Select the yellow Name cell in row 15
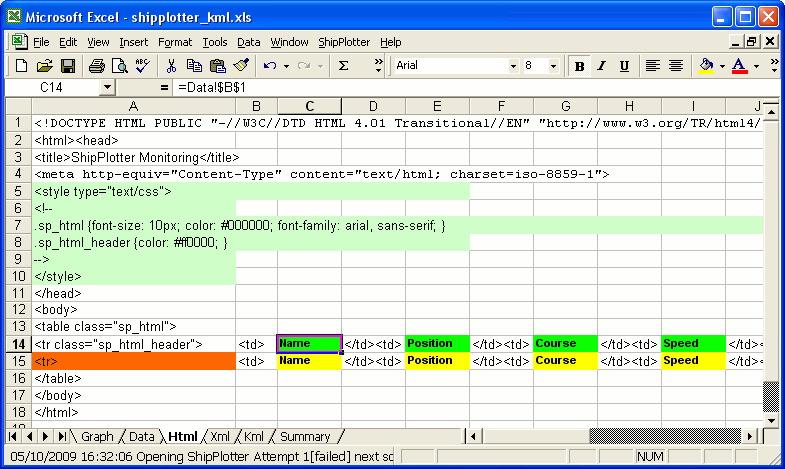 (309, 361)
